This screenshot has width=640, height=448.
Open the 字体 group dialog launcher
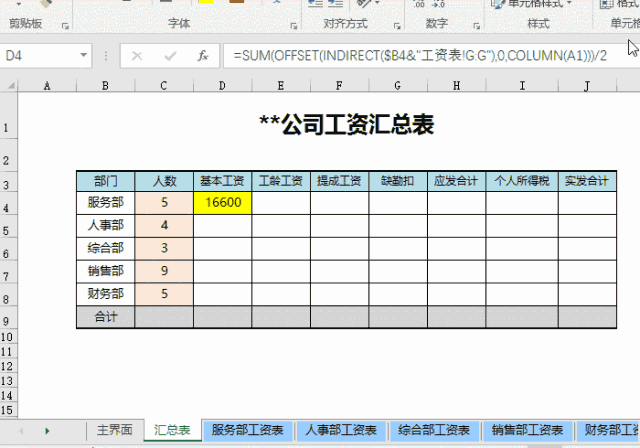point(293,26)
